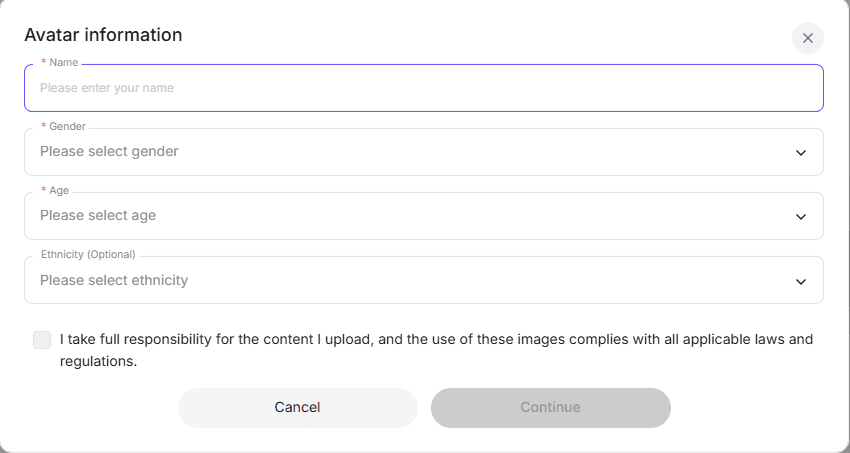The image size is (850, 453).
Task: Select the 'Please select gender' placeholder
Action: pyautogui.click(x=109, y=152)
